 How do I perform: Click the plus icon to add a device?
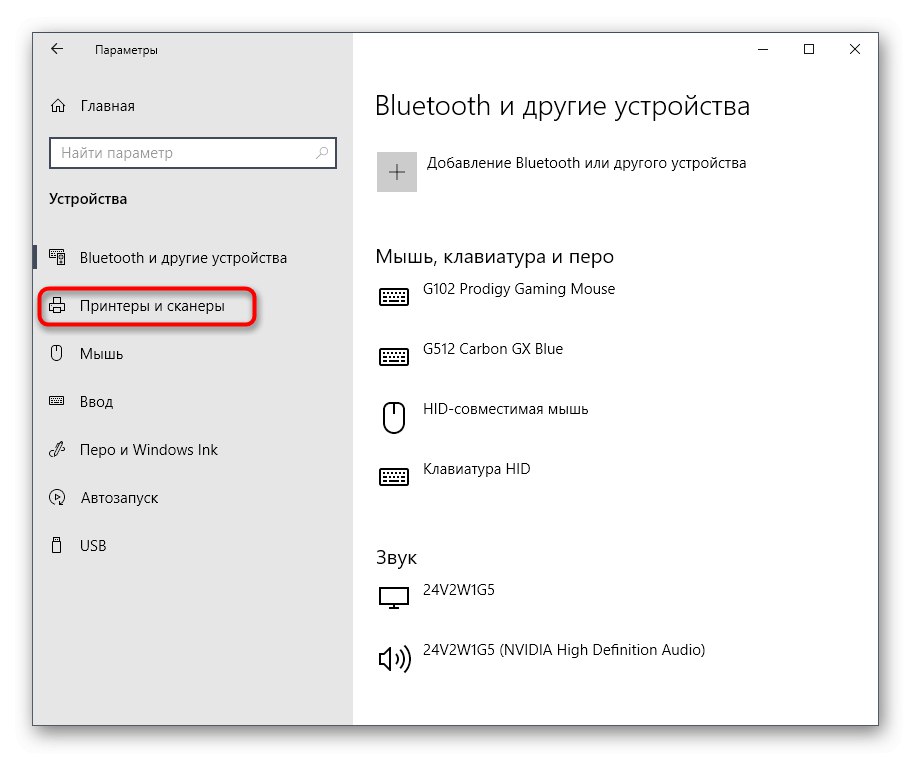pyautogui.click(x=396, y=171)
